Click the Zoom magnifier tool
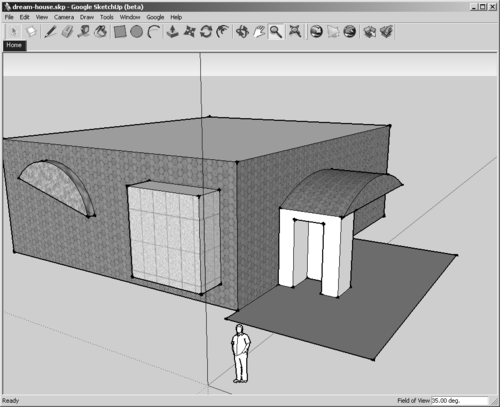Image resolution: width=500 pixels, height=407 pixels. [x=276, y=32]
